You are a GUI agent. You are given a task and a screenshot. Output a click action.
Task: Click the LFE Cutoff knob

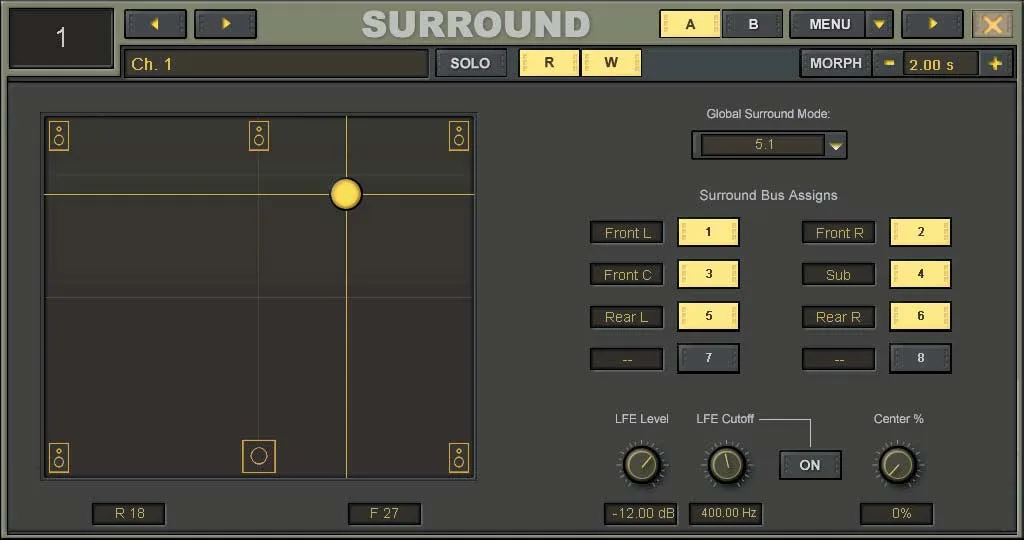tap(726, 465)
